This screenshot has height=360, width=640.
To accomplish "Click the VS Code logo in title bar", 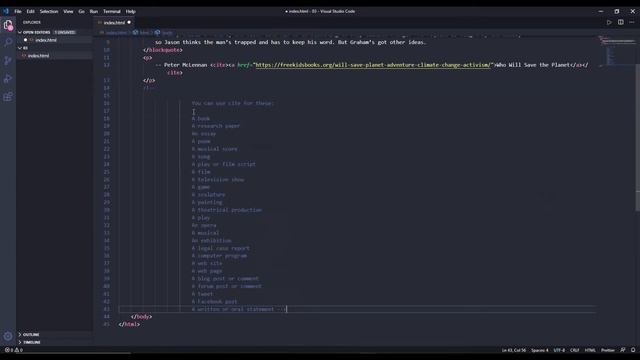I will (6, 11).
